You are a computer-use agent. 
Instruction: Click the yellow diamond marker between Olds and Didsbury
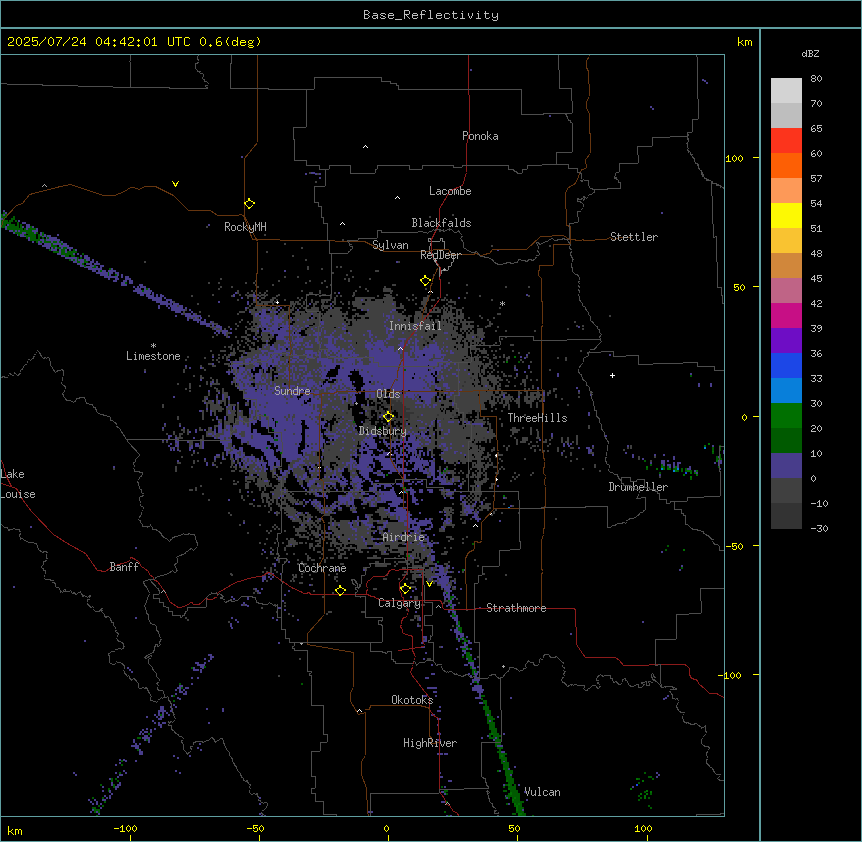click(388, 416)
